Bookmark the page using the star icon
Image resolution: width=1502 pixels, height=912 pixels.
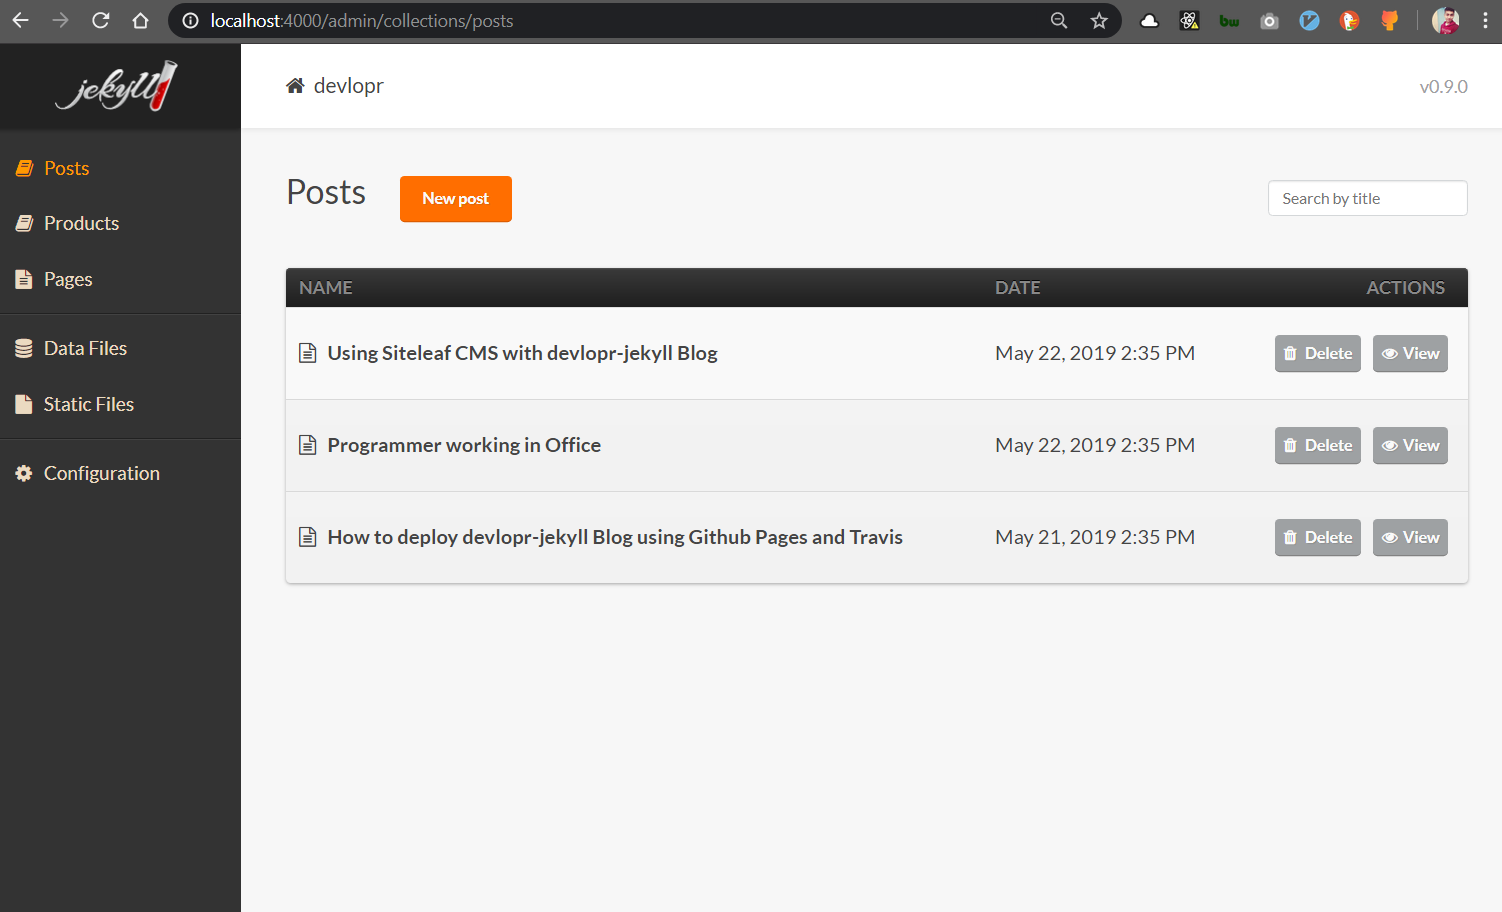pos(1099,20)
